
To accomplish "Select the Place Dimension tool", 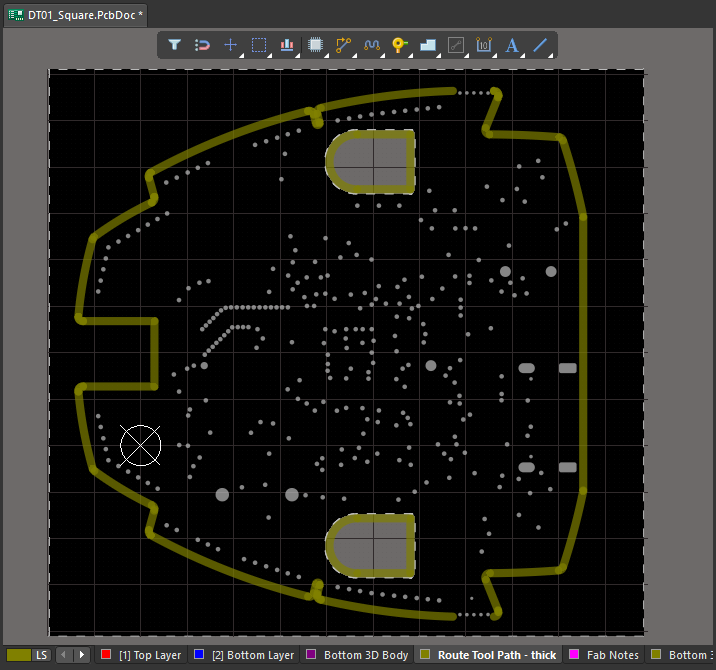I will [484, 45].
